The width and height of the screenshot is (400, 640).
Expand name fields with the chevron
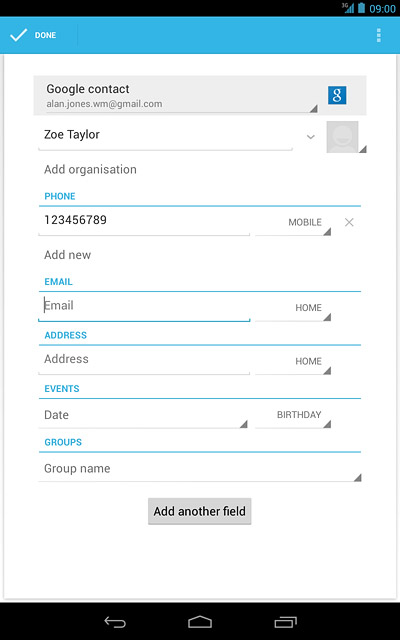(311, 137)
